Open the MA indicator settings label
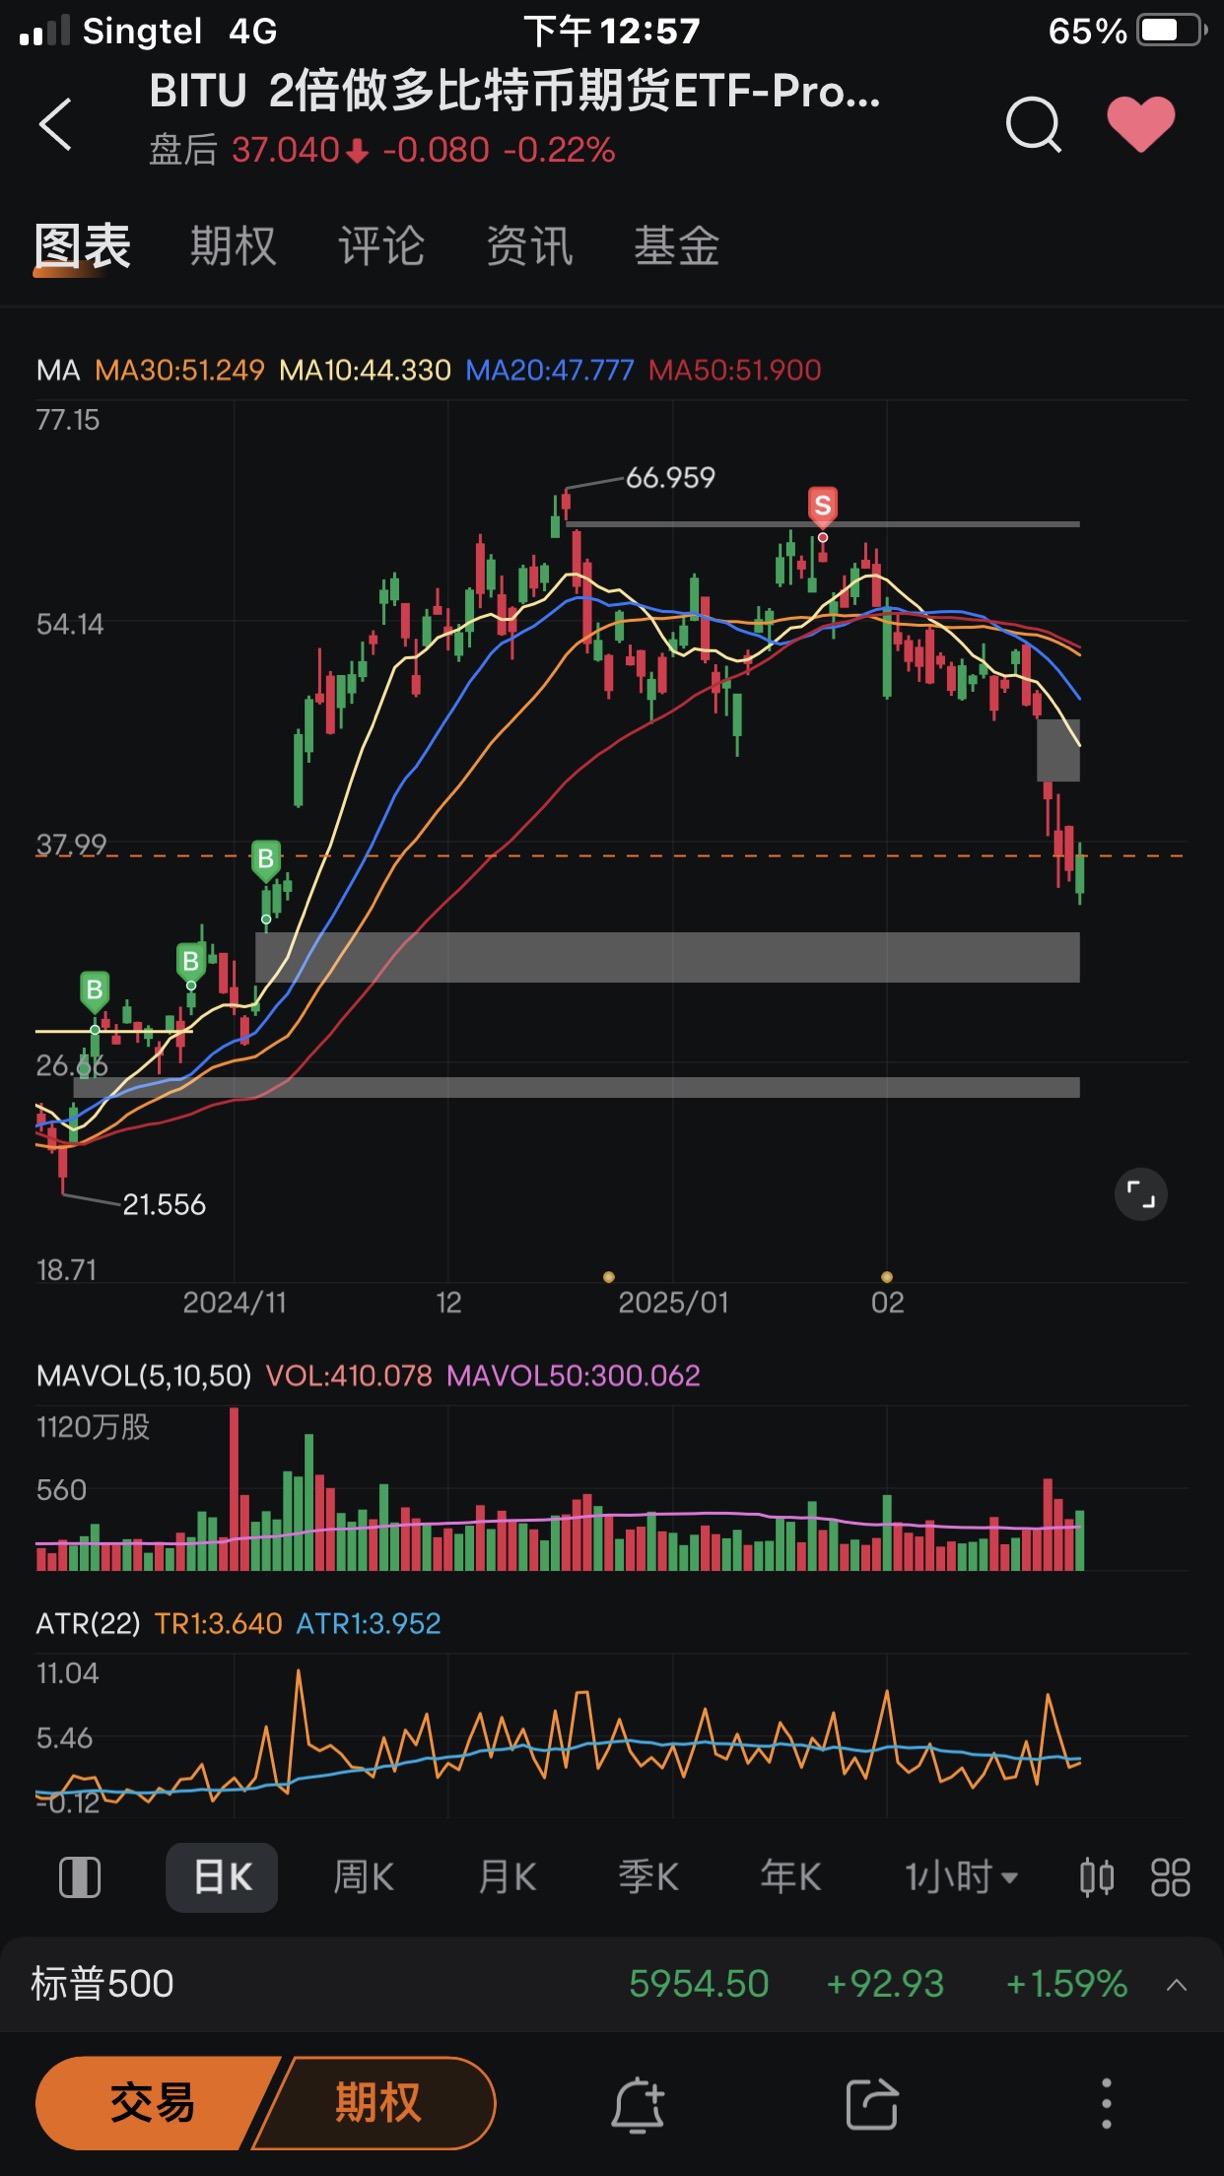This screenshot has width=1224, height=2176. point(58,370)
